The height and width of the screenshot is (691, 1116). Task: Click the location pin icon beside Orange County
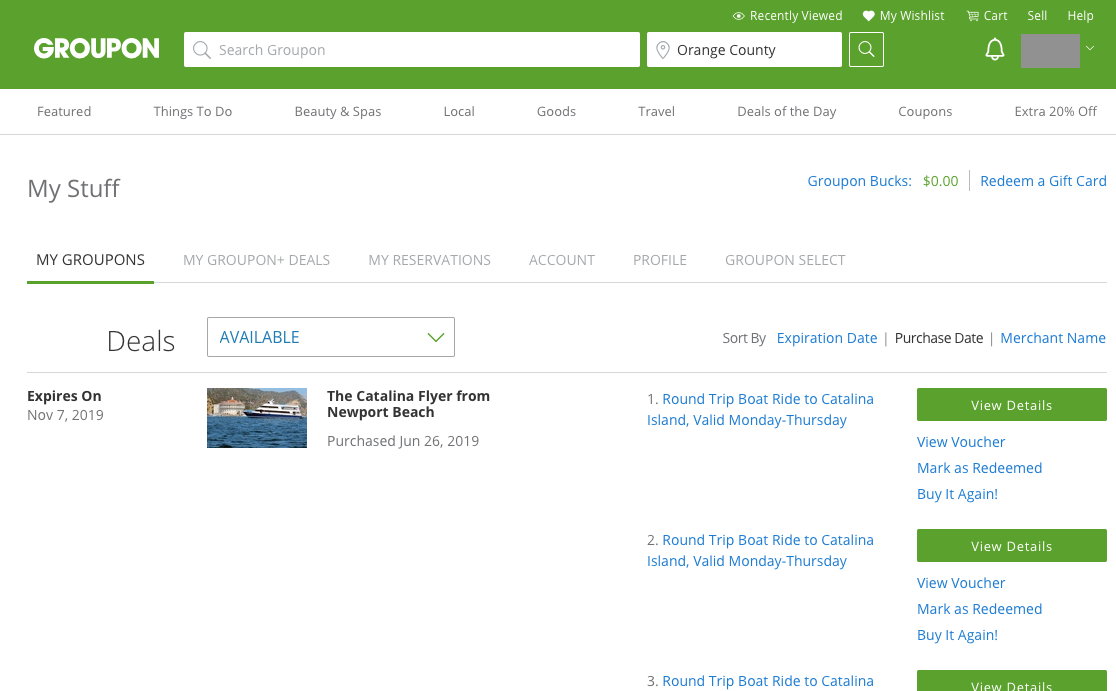(663, 50)
